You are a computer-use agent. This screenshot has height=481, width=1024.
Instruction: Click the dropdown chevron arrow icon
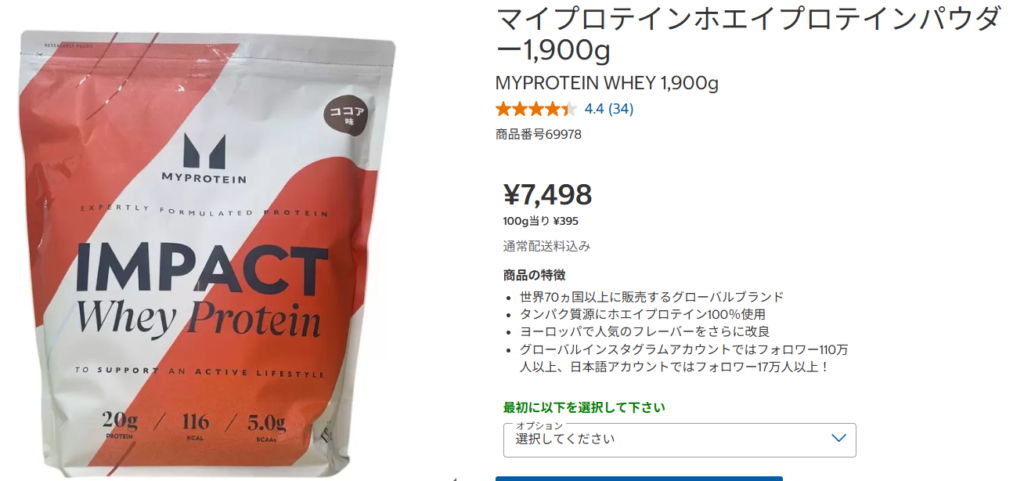point(839,438)
